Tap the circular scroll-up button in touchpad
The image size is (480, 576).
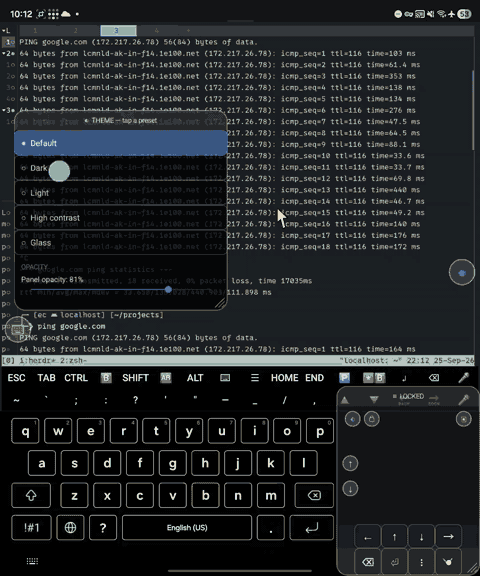point(350,464)
